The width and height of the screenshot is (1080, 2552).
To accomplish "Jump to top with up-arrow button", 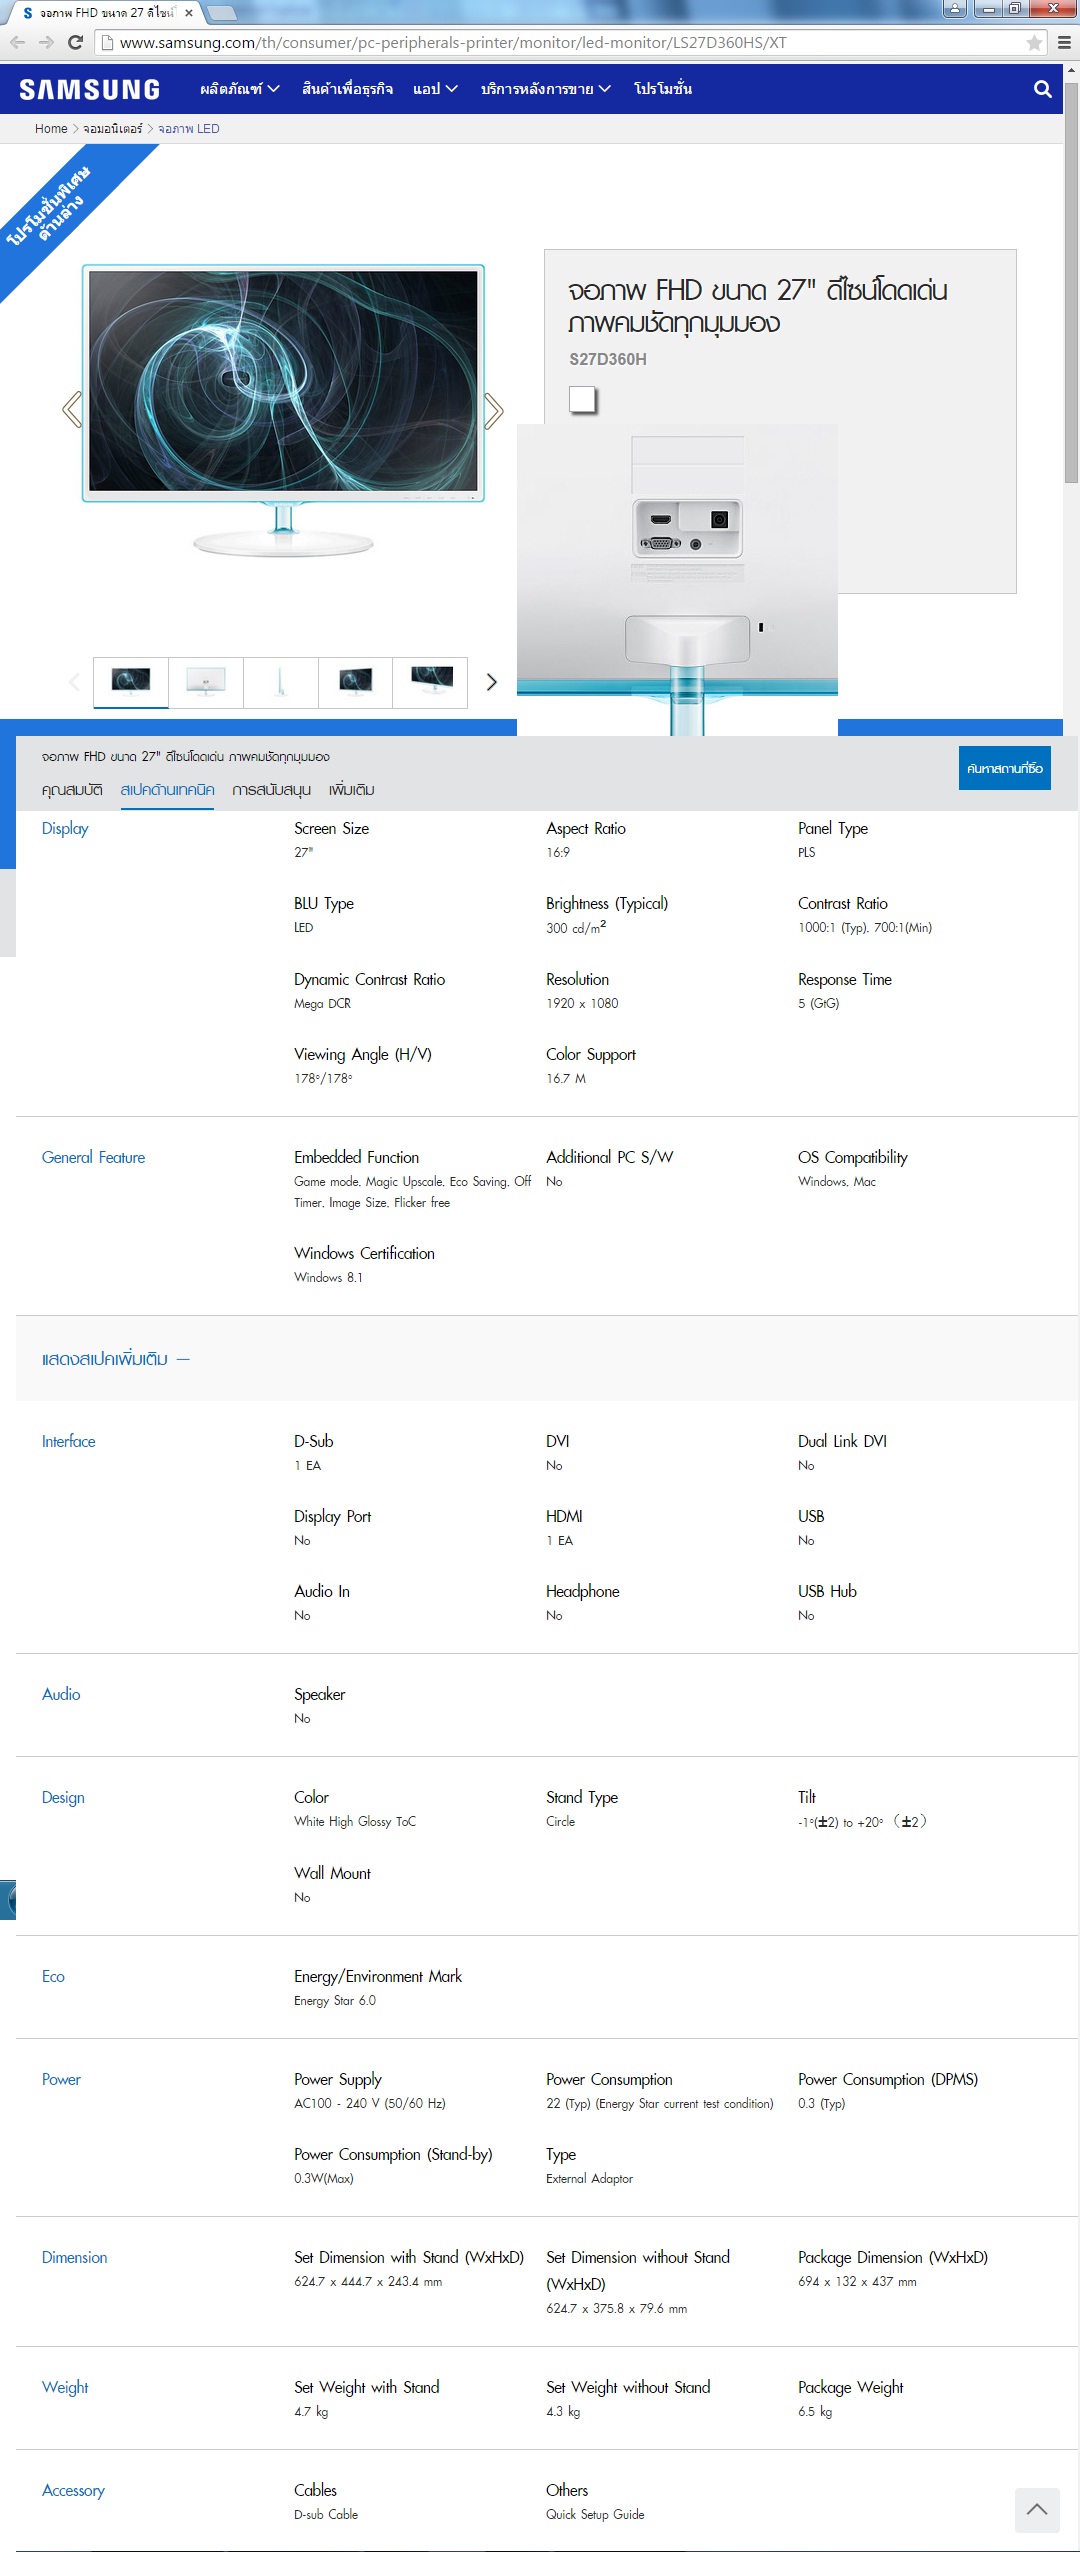I will tap(1037, 2510).
